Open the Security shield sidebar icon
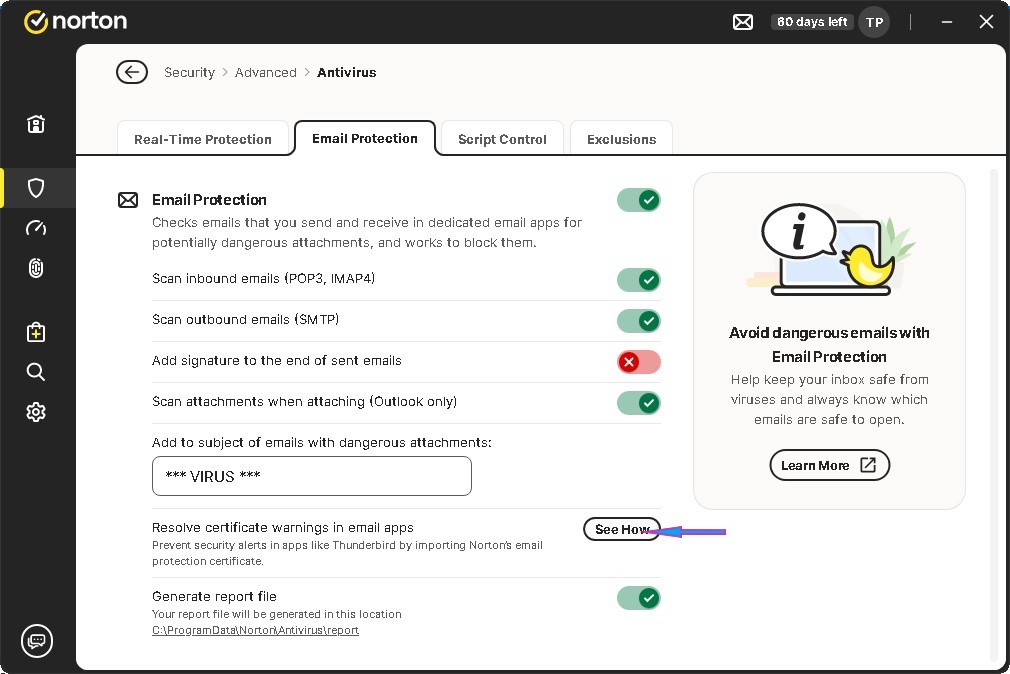The image size is (1010, 674). (36, 188)
